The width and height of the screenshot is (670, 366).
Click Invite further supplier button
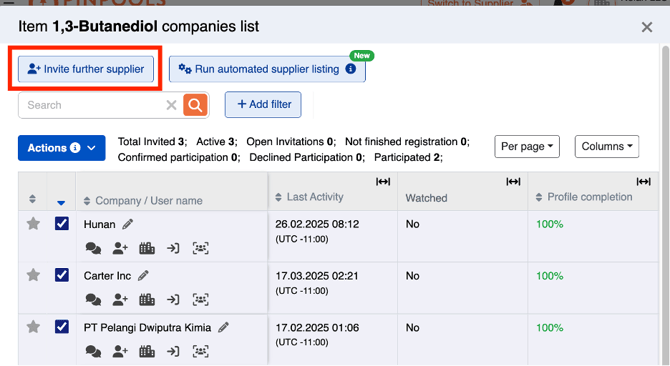86,69
